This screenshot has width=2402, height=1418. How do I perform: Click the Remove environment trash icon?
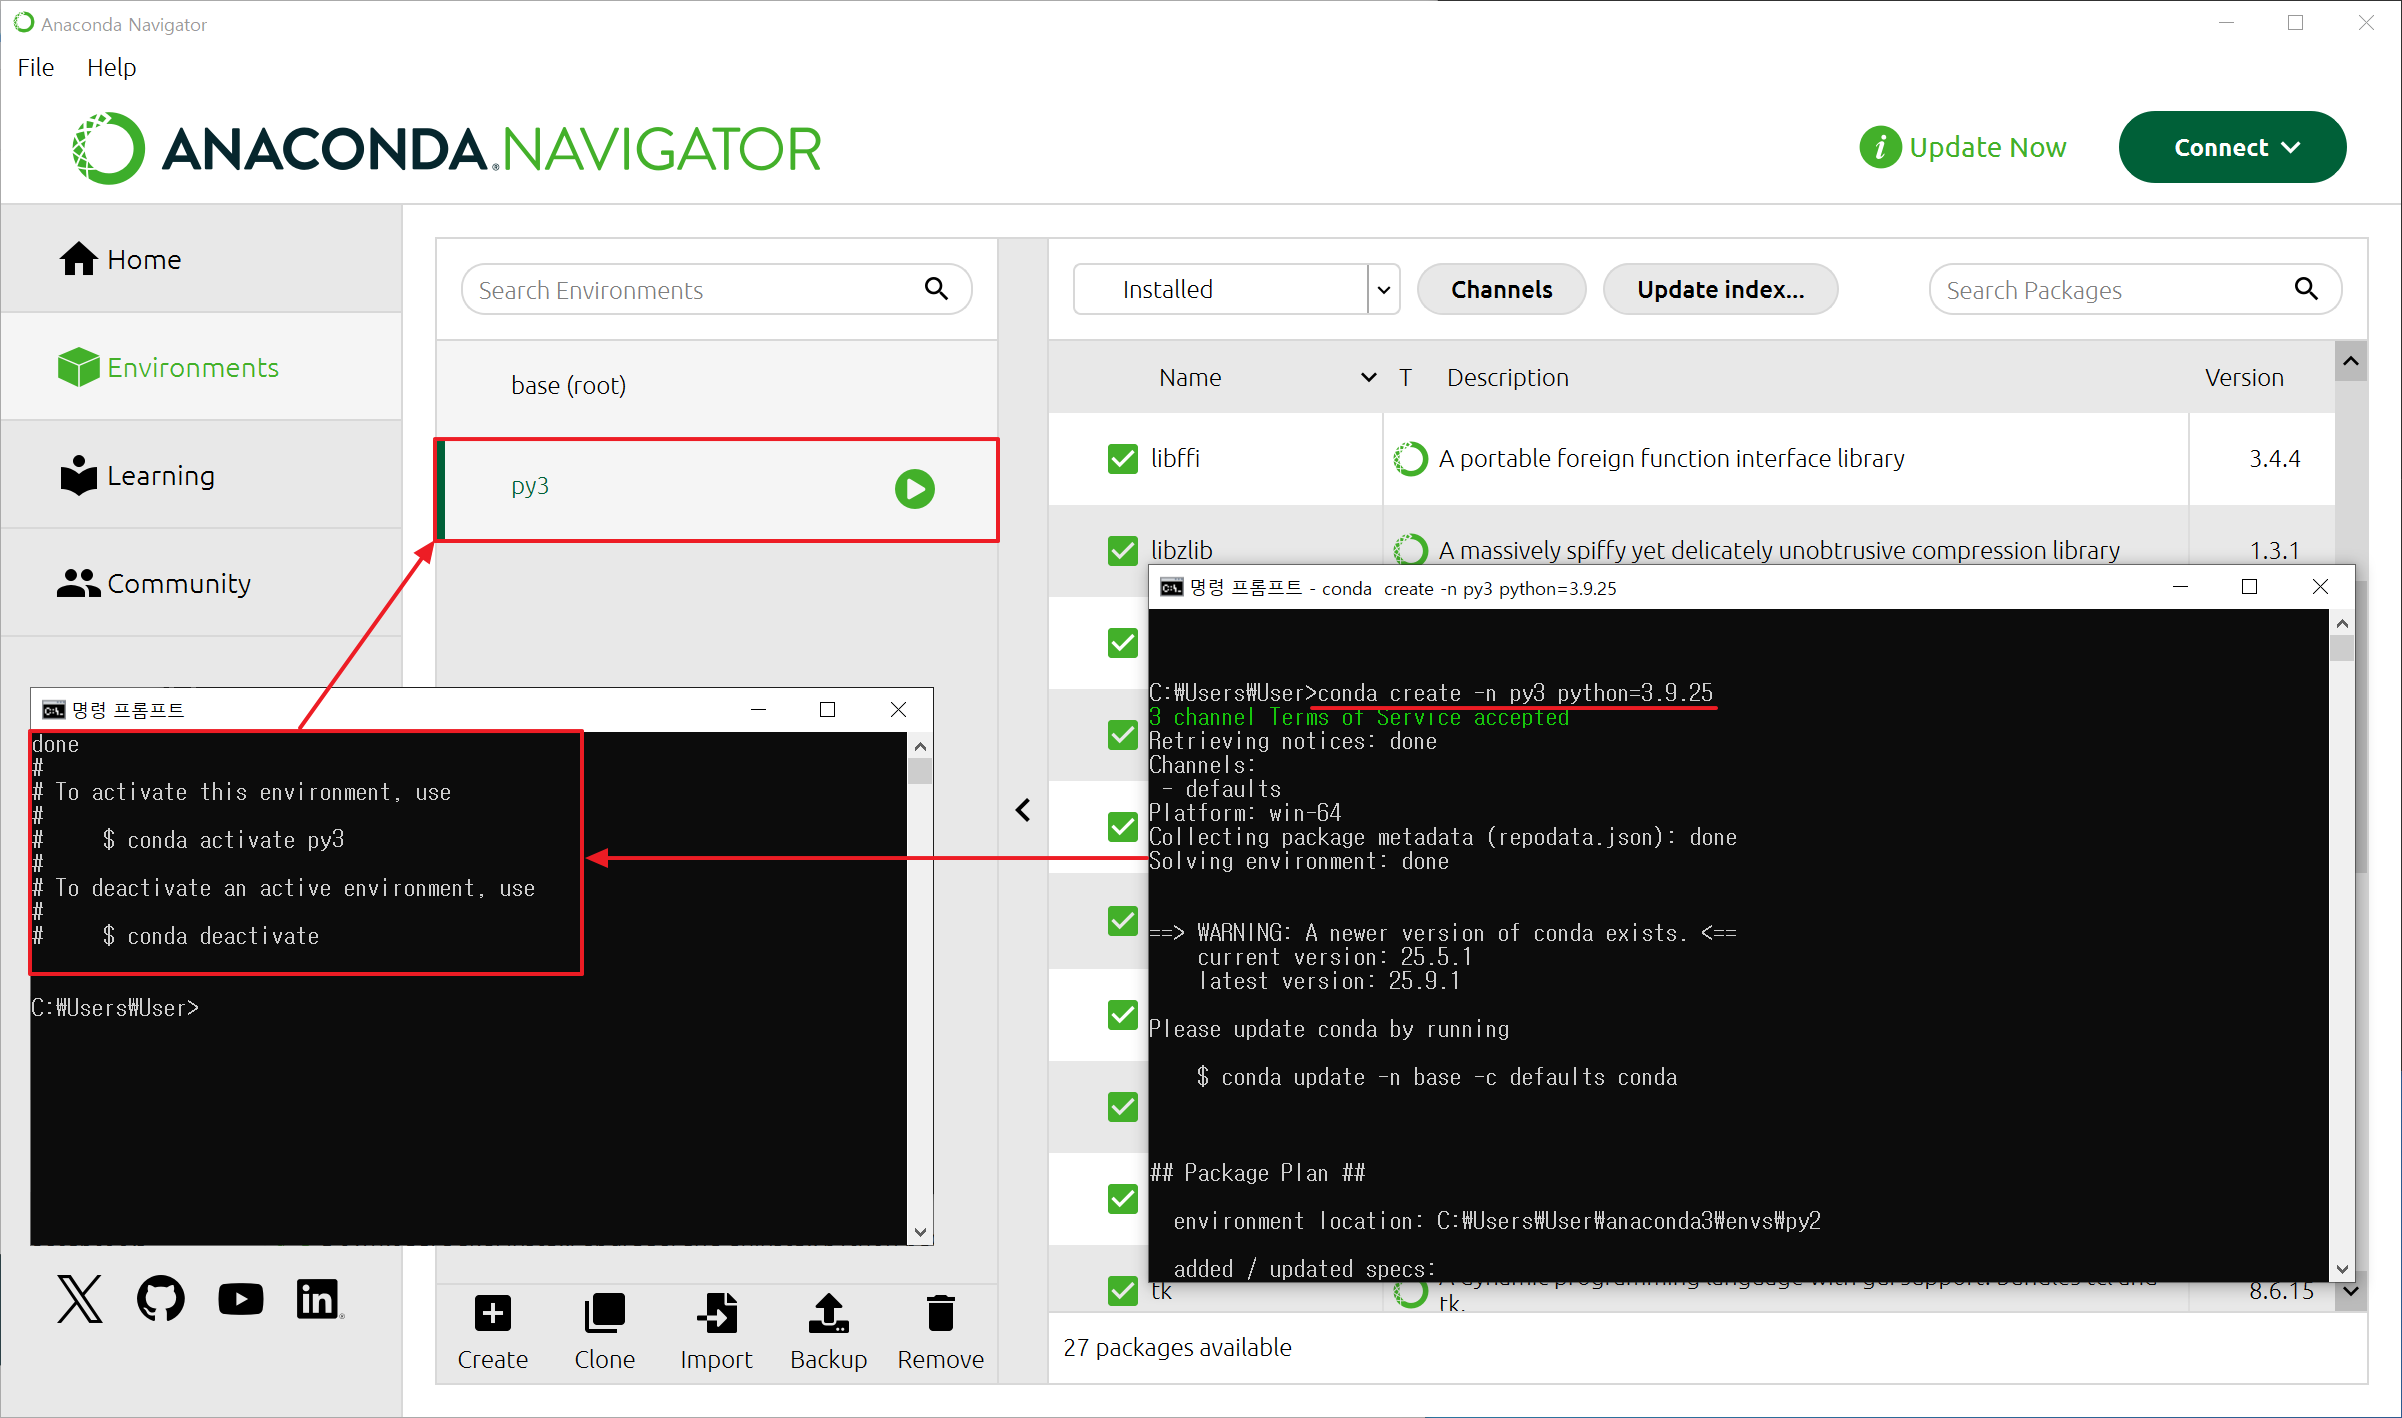point(940,1314)
